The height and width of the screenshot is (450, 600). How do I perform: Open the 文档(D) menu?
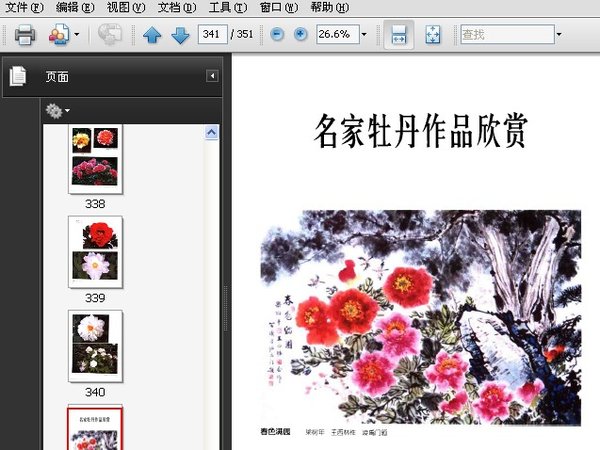coord(177,7)
